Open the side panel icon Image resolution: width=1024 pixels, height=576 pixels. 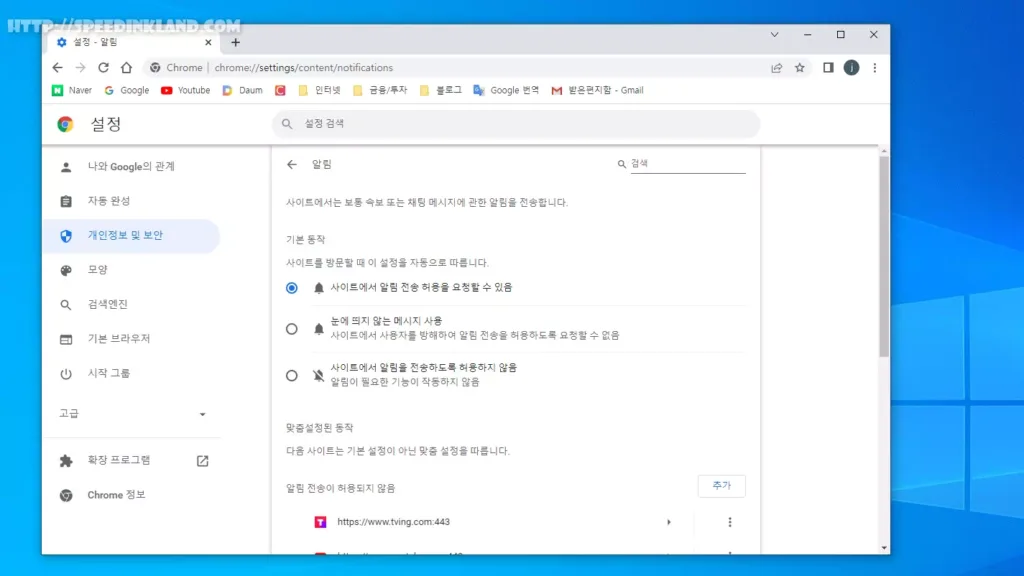[828, 67]
